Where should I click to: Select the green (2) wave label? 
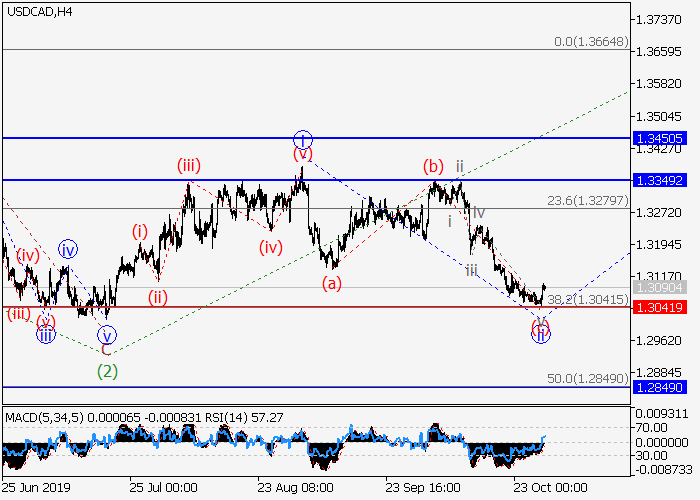coord(107,371)
